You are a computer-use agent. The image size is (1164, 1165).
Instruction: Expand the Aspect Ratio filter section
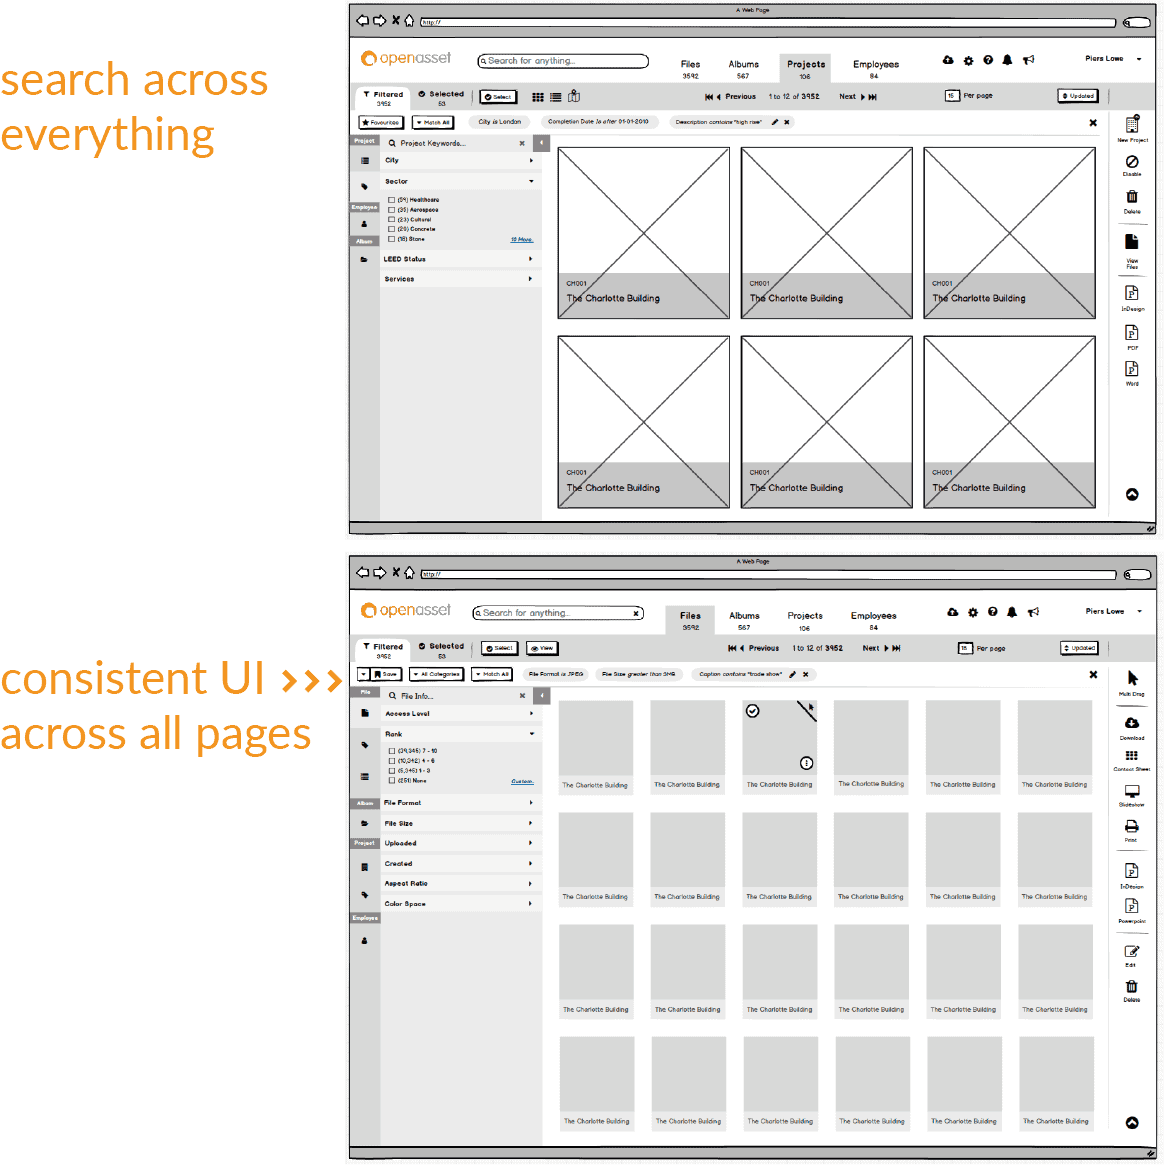pos(458,884)
